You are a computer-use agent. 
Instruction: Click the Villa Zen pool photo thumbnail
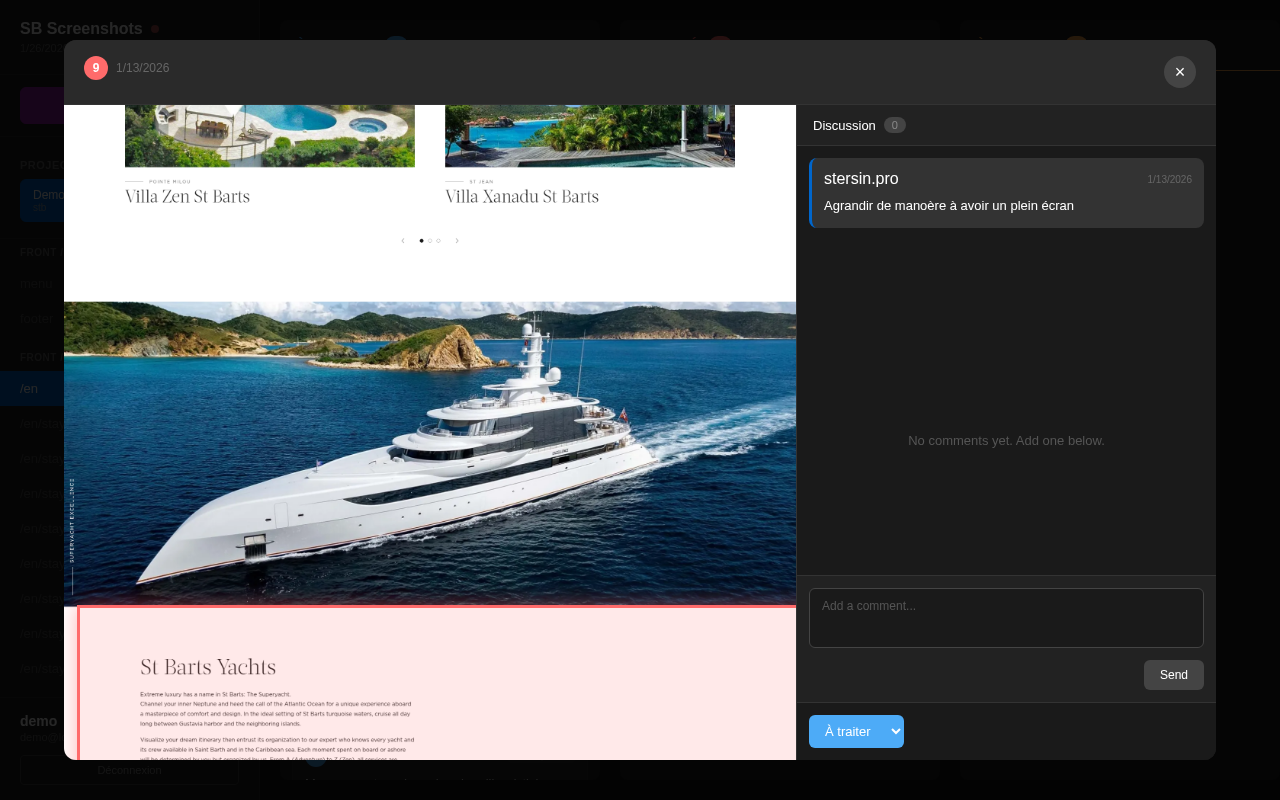point(270,136)
